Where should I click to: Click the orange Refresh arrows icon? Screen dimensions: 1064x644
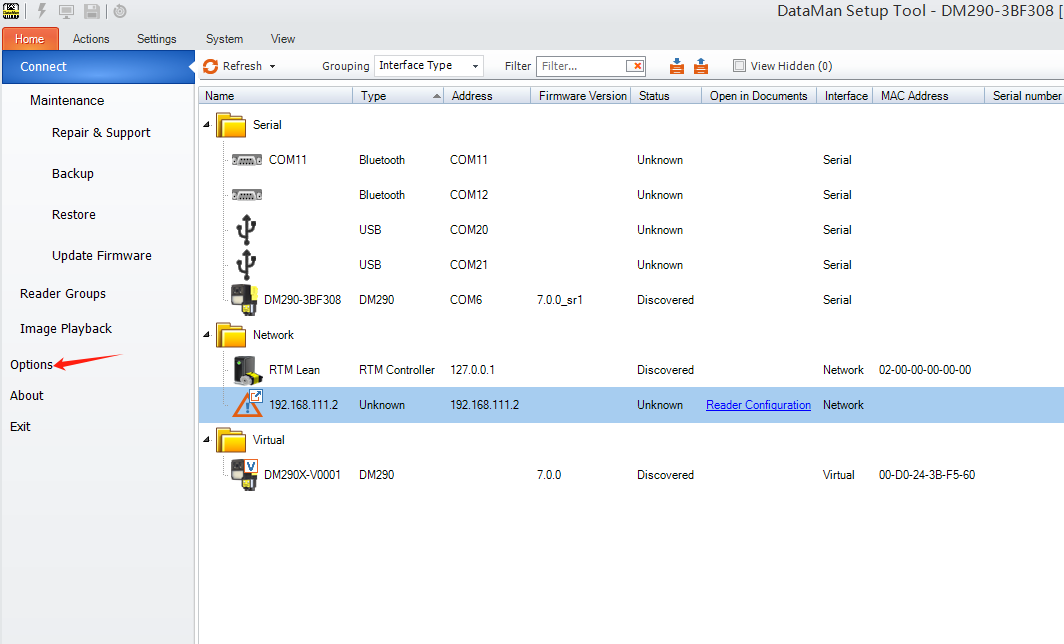[210, 66]
